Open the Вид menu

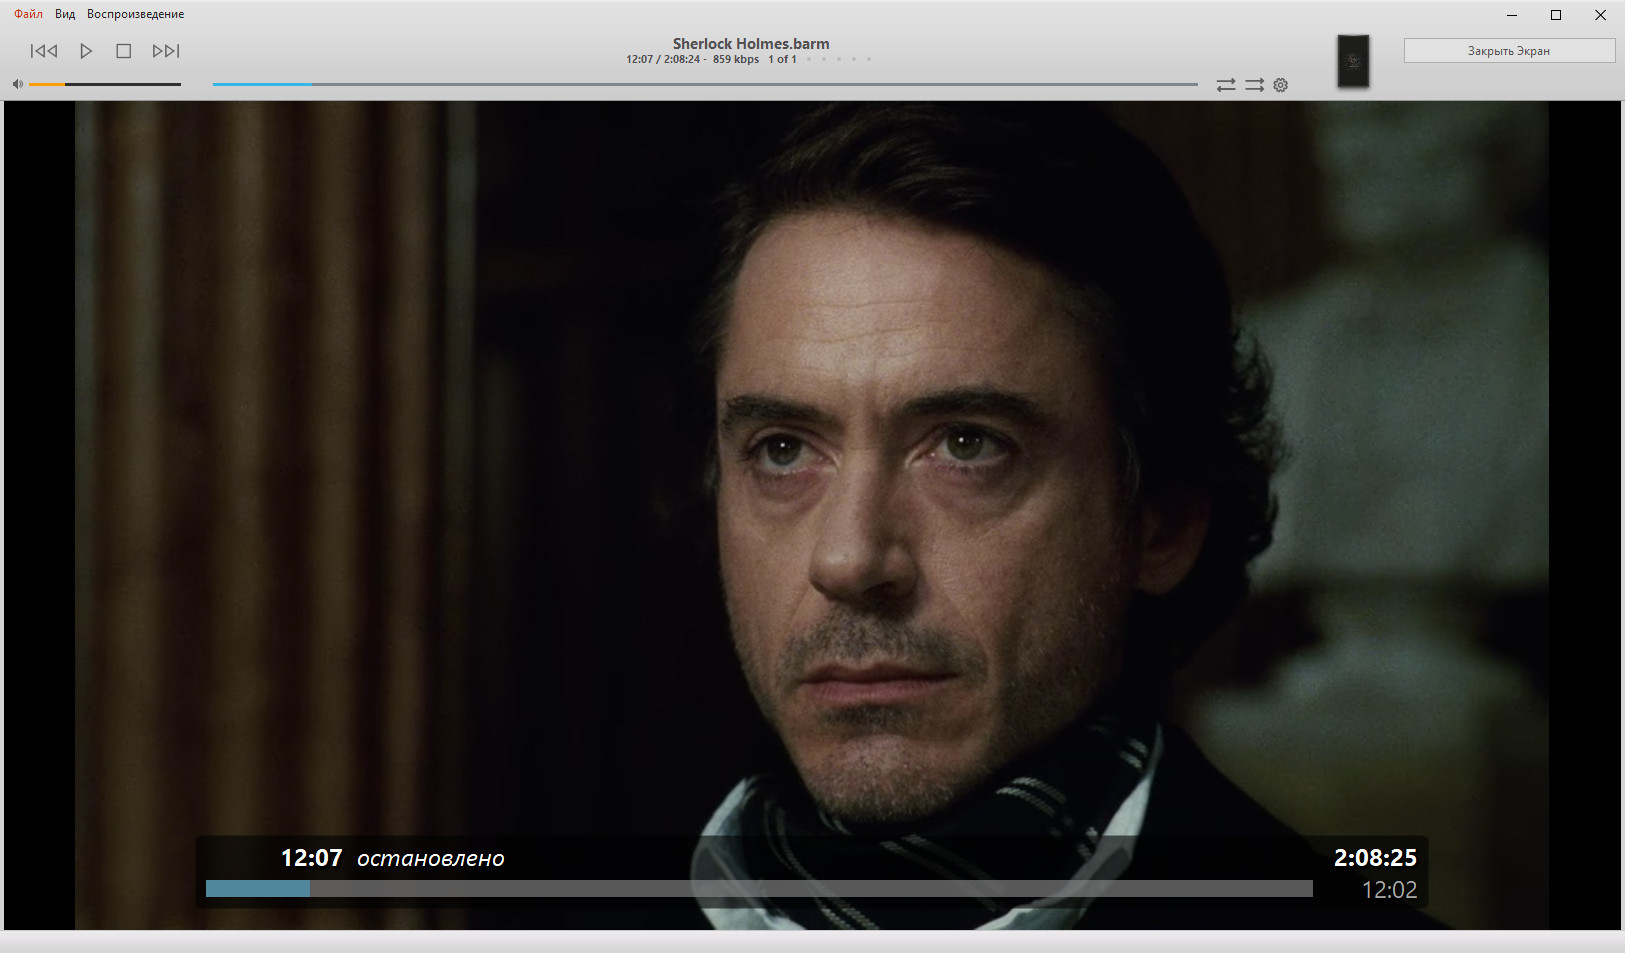tap(65, 14)
